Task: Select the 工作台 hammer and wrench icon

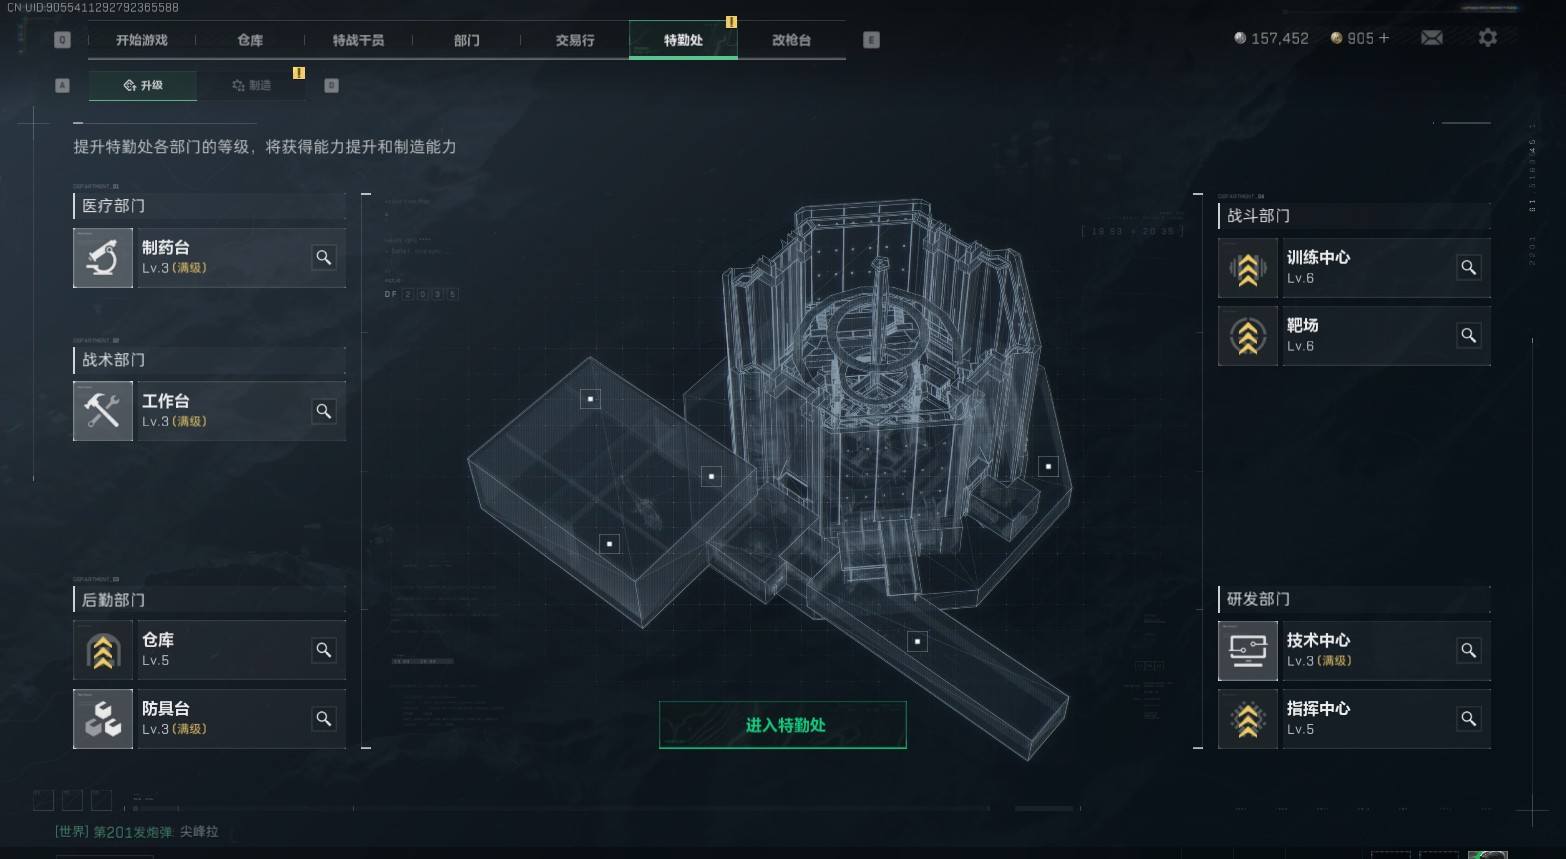Action: pos(103,411)
